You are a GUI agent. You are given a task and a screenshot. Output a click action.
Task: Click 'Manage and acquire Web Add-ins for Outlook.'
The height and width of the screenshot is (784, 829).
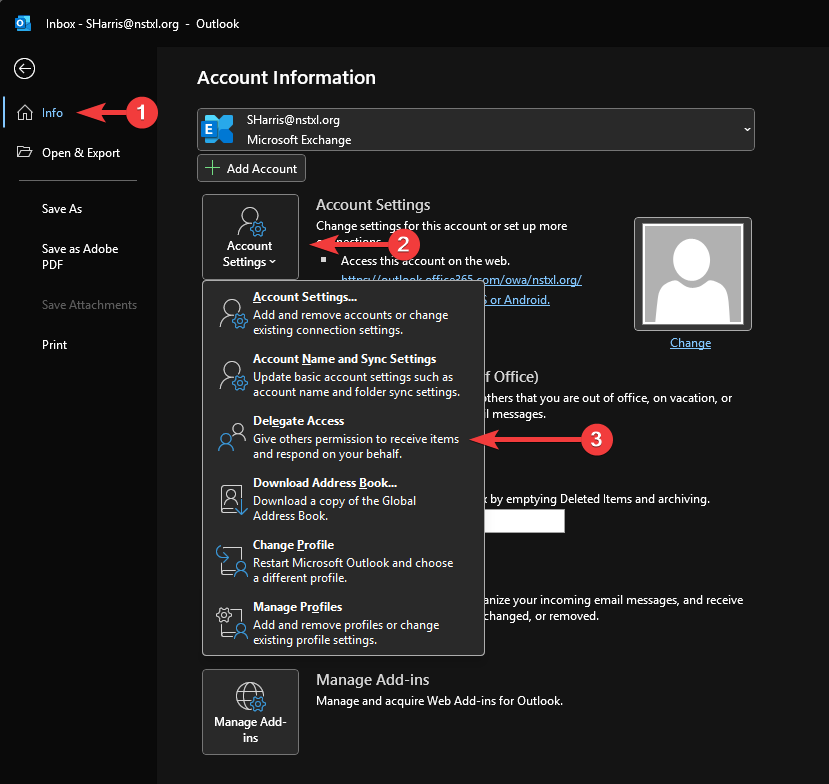click(x=439, y=701)
